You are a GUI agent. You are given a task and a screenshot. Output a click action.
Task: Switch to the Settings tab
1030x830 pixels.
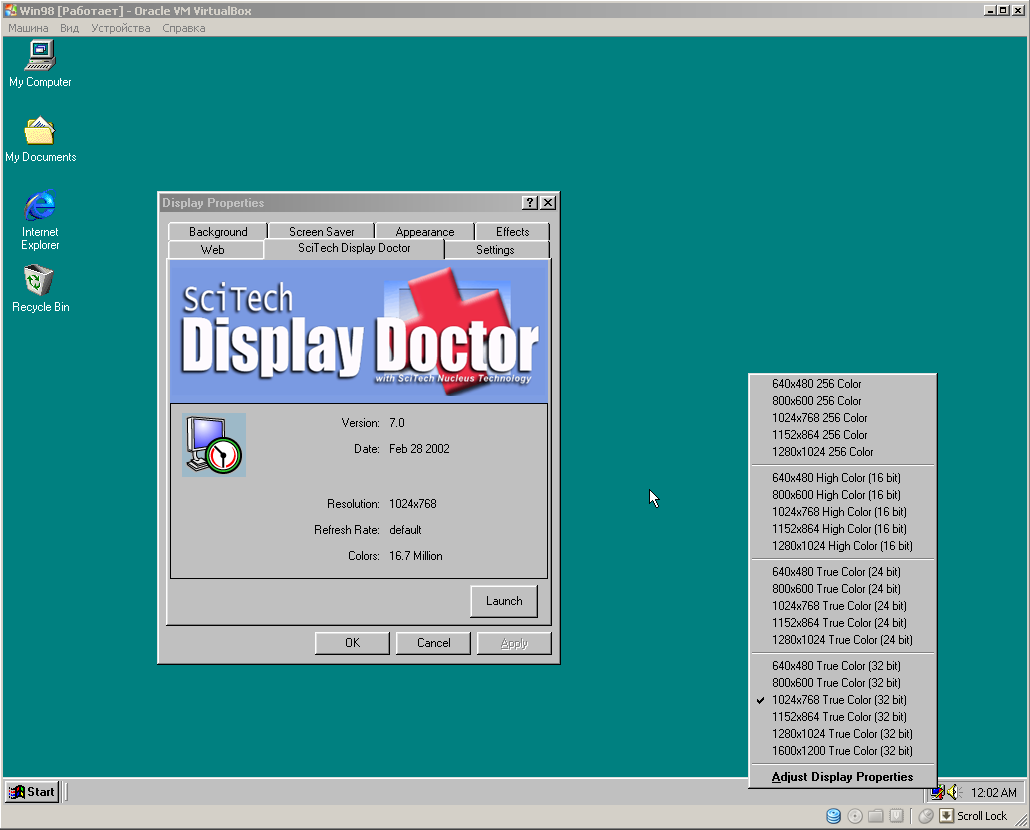point(495,250)
